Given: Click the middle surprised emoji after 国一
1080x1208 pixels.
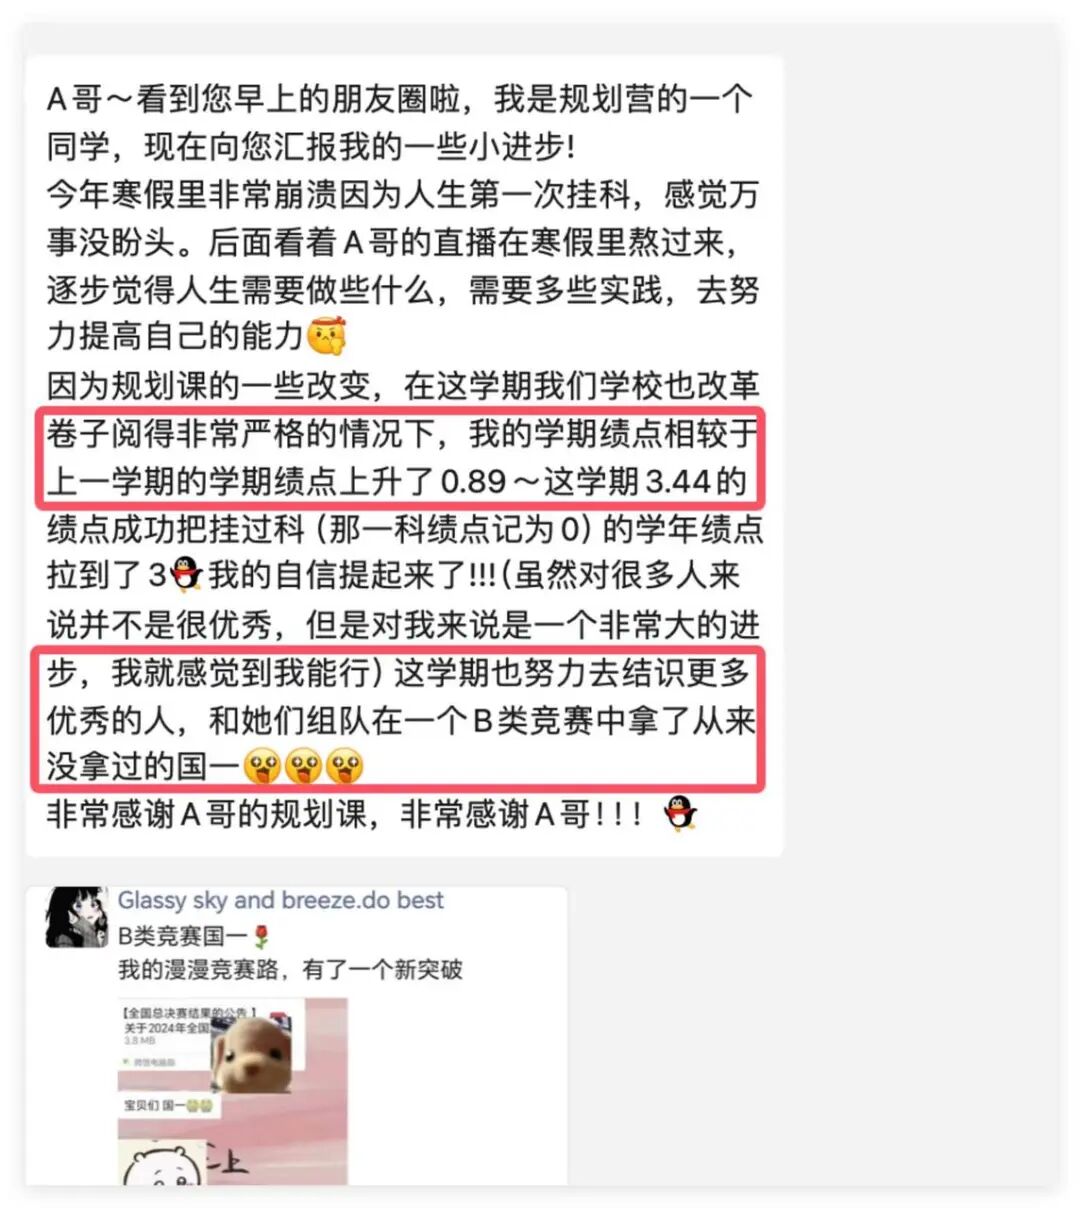Looking at the screenshot, I should 303,767.
